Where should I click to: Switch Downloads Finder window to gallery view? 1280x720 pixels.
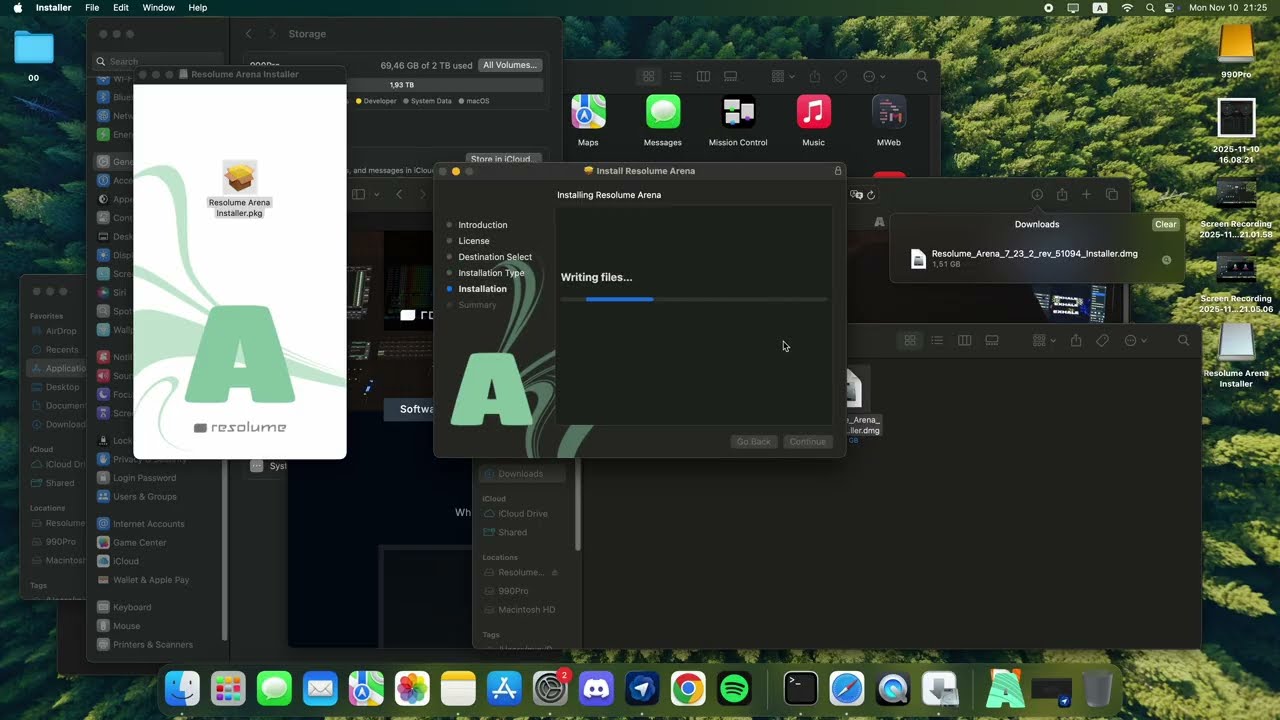(x=991, y=341)
